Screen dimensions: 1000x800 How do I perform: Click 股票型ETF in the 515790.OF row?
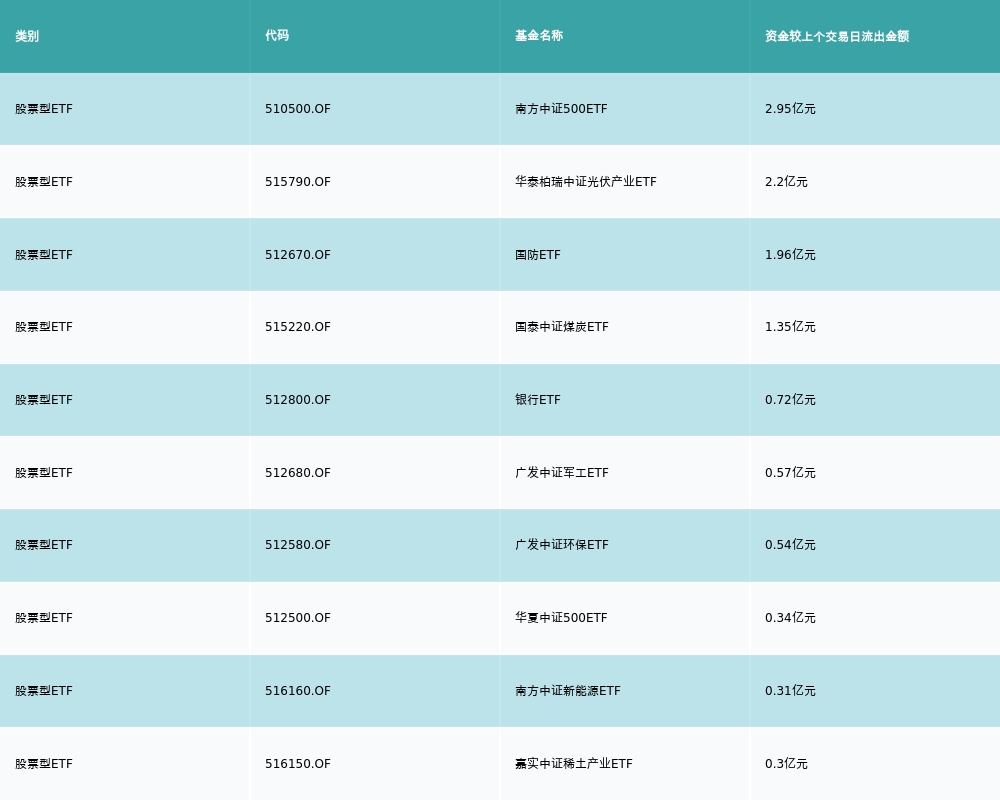(x=44, y=182)
